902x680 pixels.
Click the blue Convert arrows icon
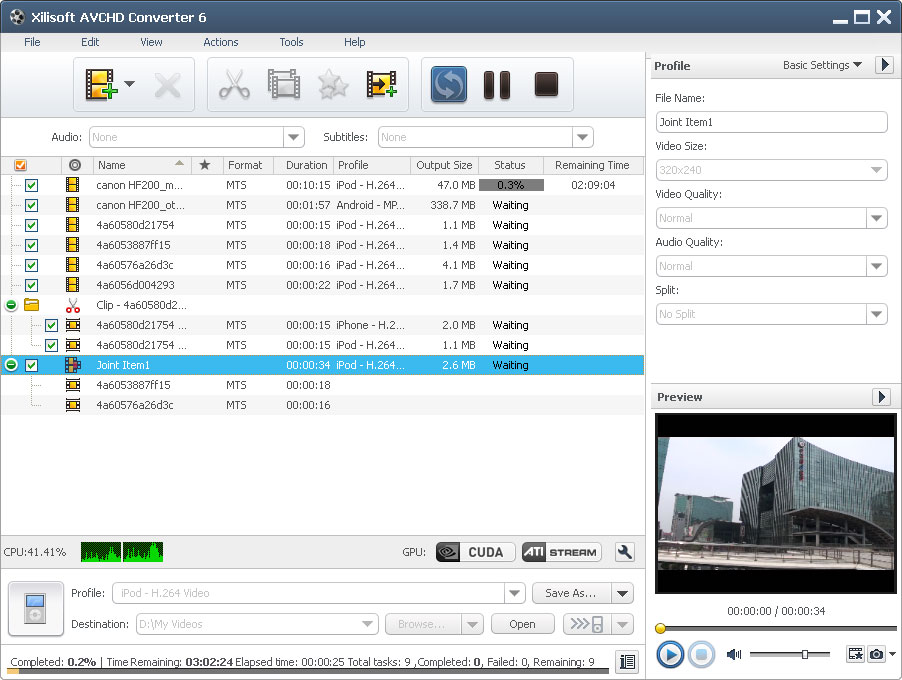449,85
